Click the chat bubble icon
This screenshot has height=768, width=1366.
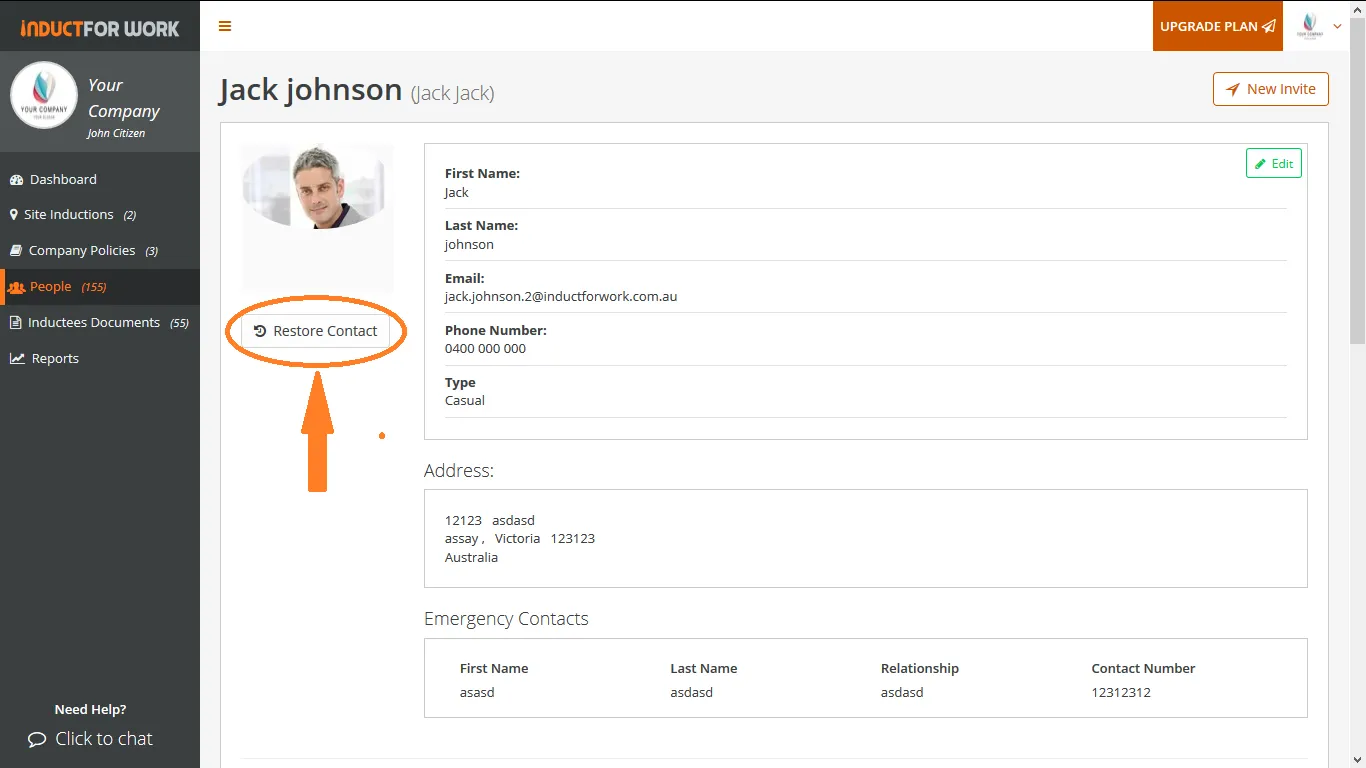(37, 740)
